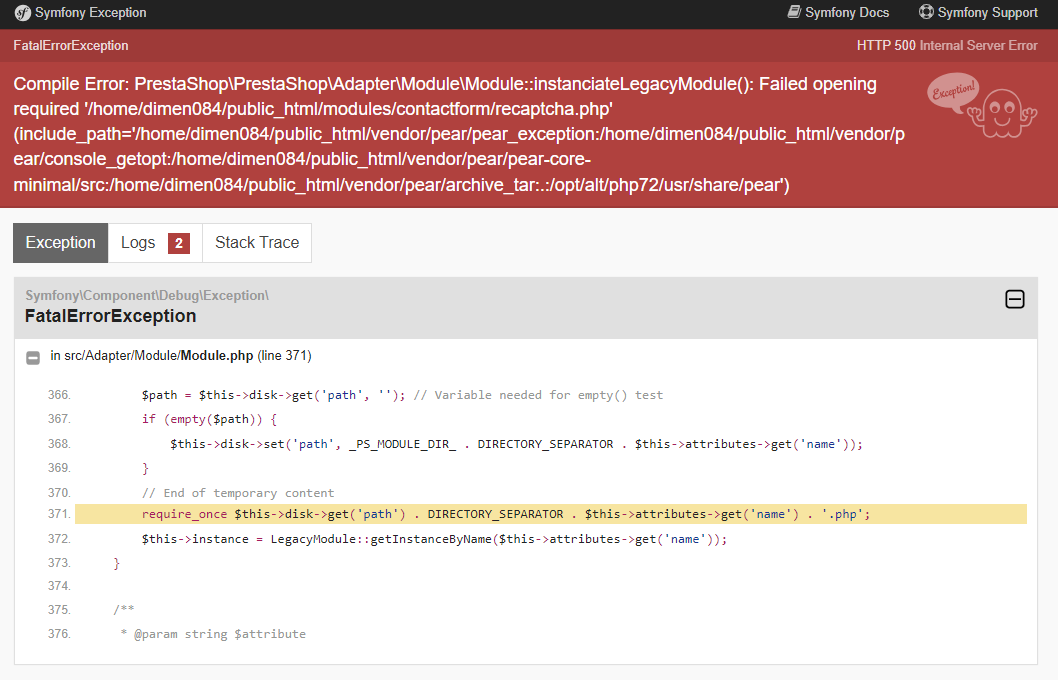The image size is (1058, 680).
Task: Click line number 375
Action: click(x=59, y=610)
